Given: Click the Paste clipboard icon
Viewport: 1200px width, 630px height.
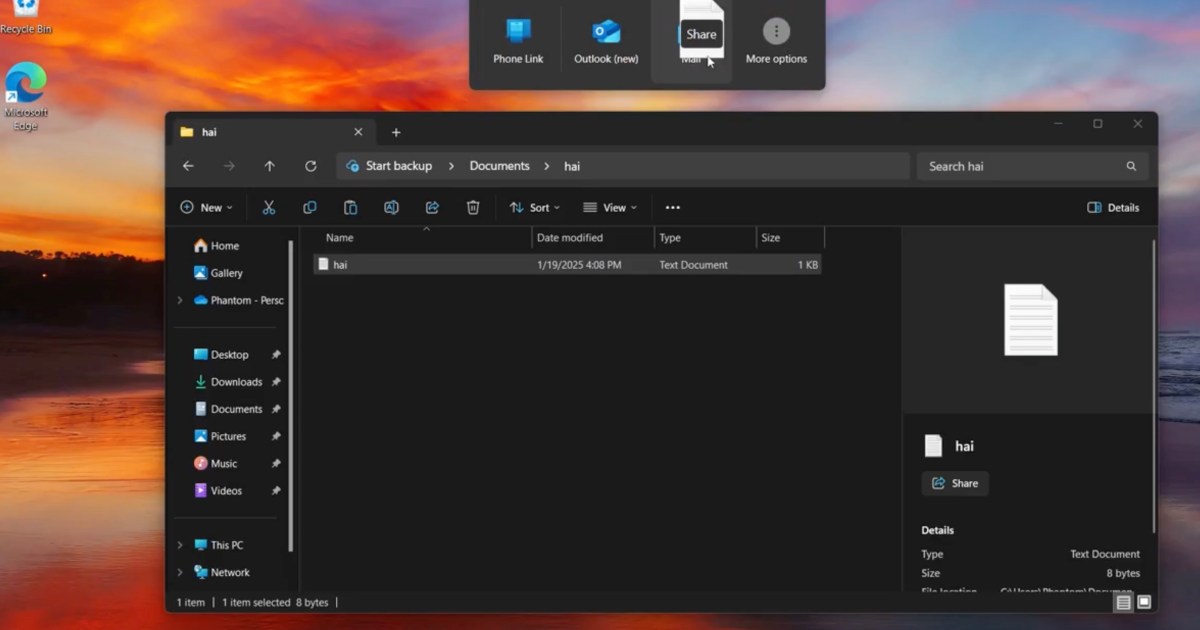Looking at the screenshot, I should click(x=350, y=208).
